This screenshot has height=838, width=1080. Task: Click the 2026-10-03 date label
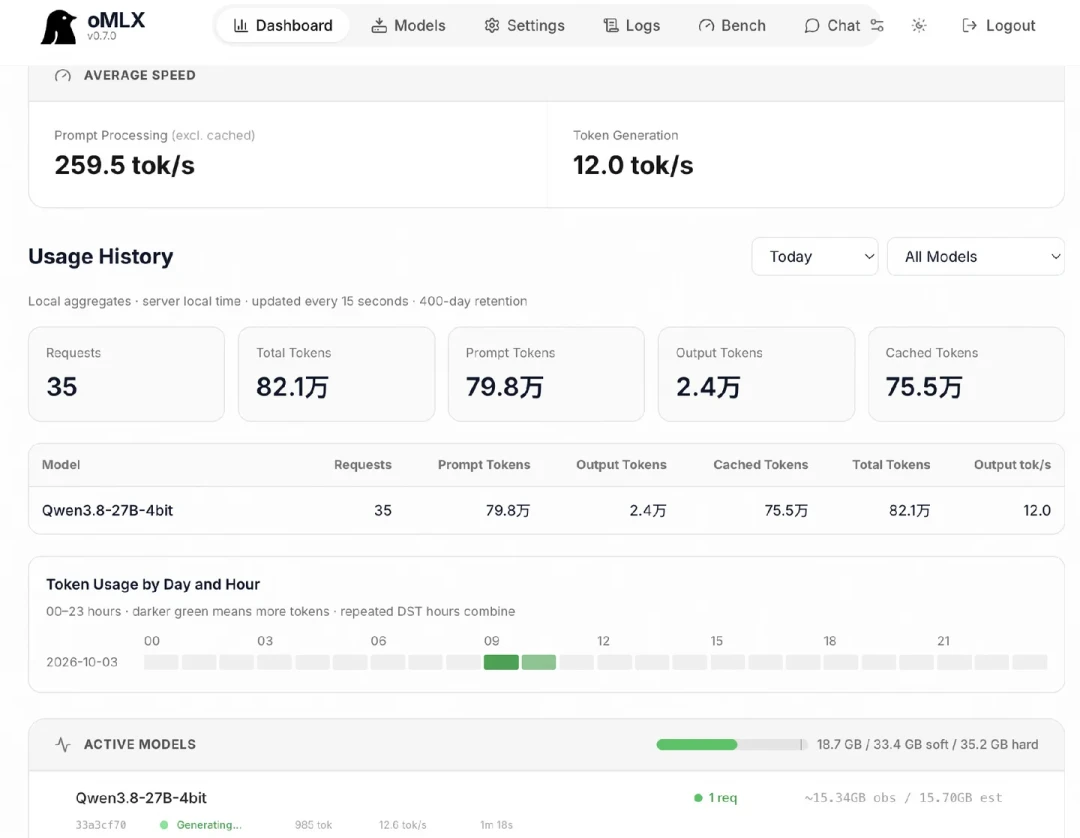tap(82, 662)
